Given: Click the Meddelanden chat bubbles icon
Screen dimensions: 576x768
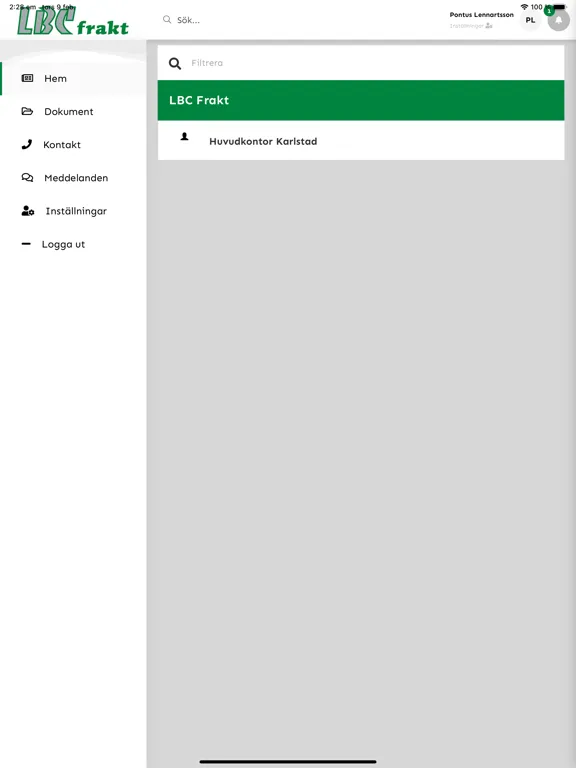Looking at the screenshot, I should (27, 177).
